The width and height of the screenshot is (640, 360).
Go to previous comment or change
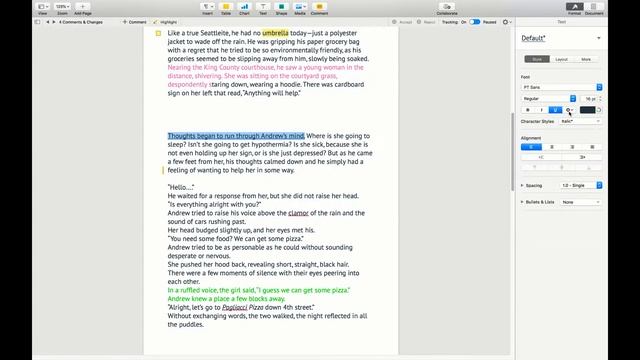48,22
